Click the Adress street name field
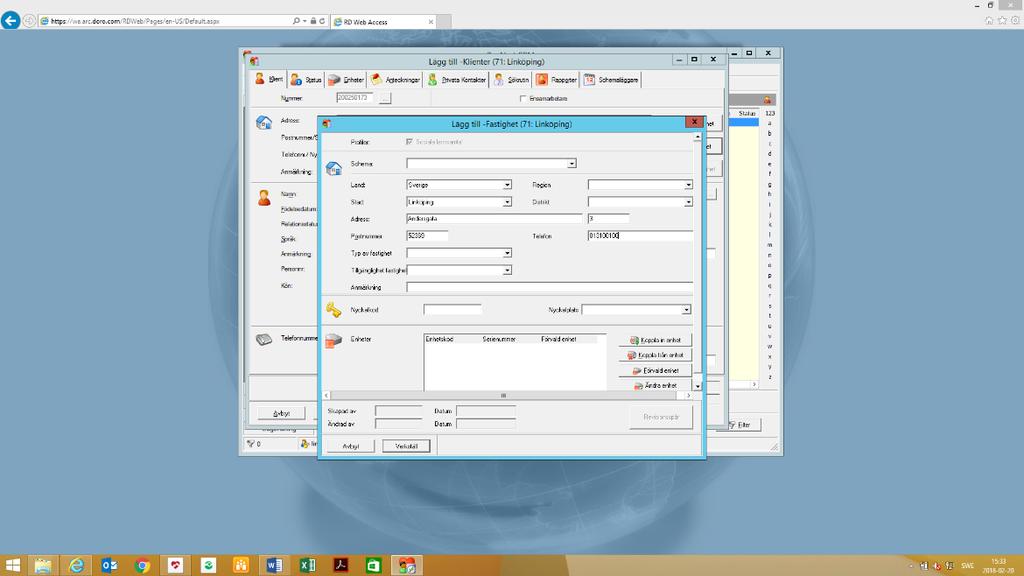Screen dimensions: 1024x576 [x=494, y=219]
